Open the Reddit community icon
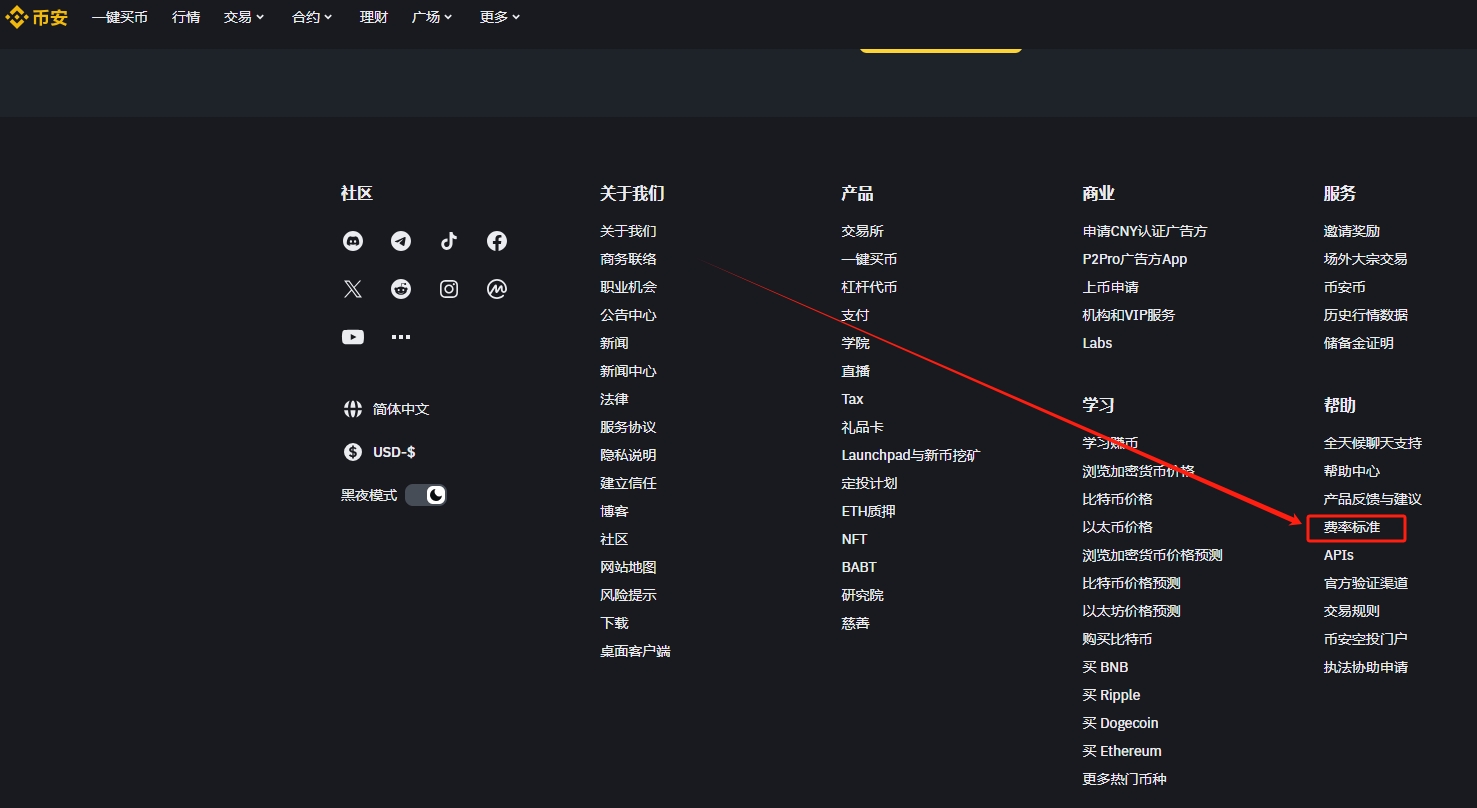This screenshot has height=808, width=1477. 401,289
